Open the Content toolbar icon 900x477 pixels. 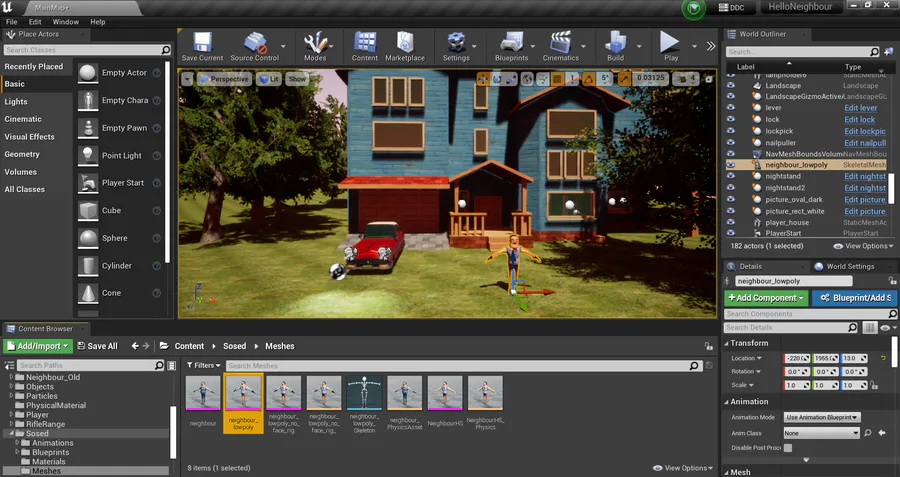(364, 46)
